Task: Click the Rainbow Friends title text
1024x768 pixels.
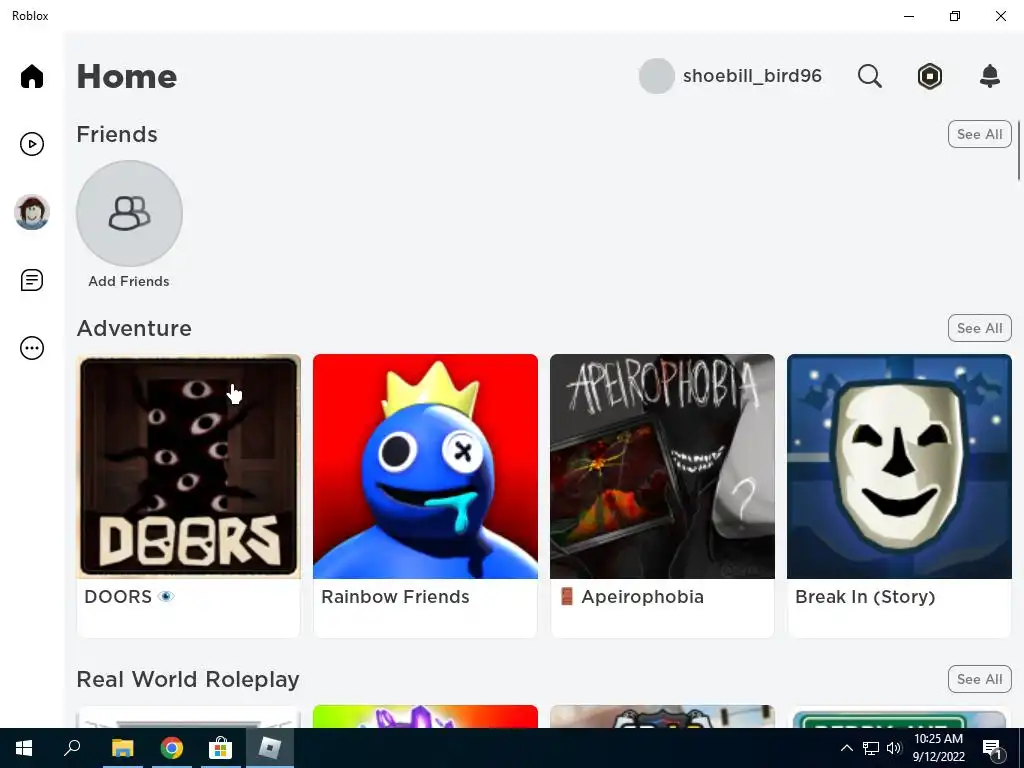Action: 395,597
